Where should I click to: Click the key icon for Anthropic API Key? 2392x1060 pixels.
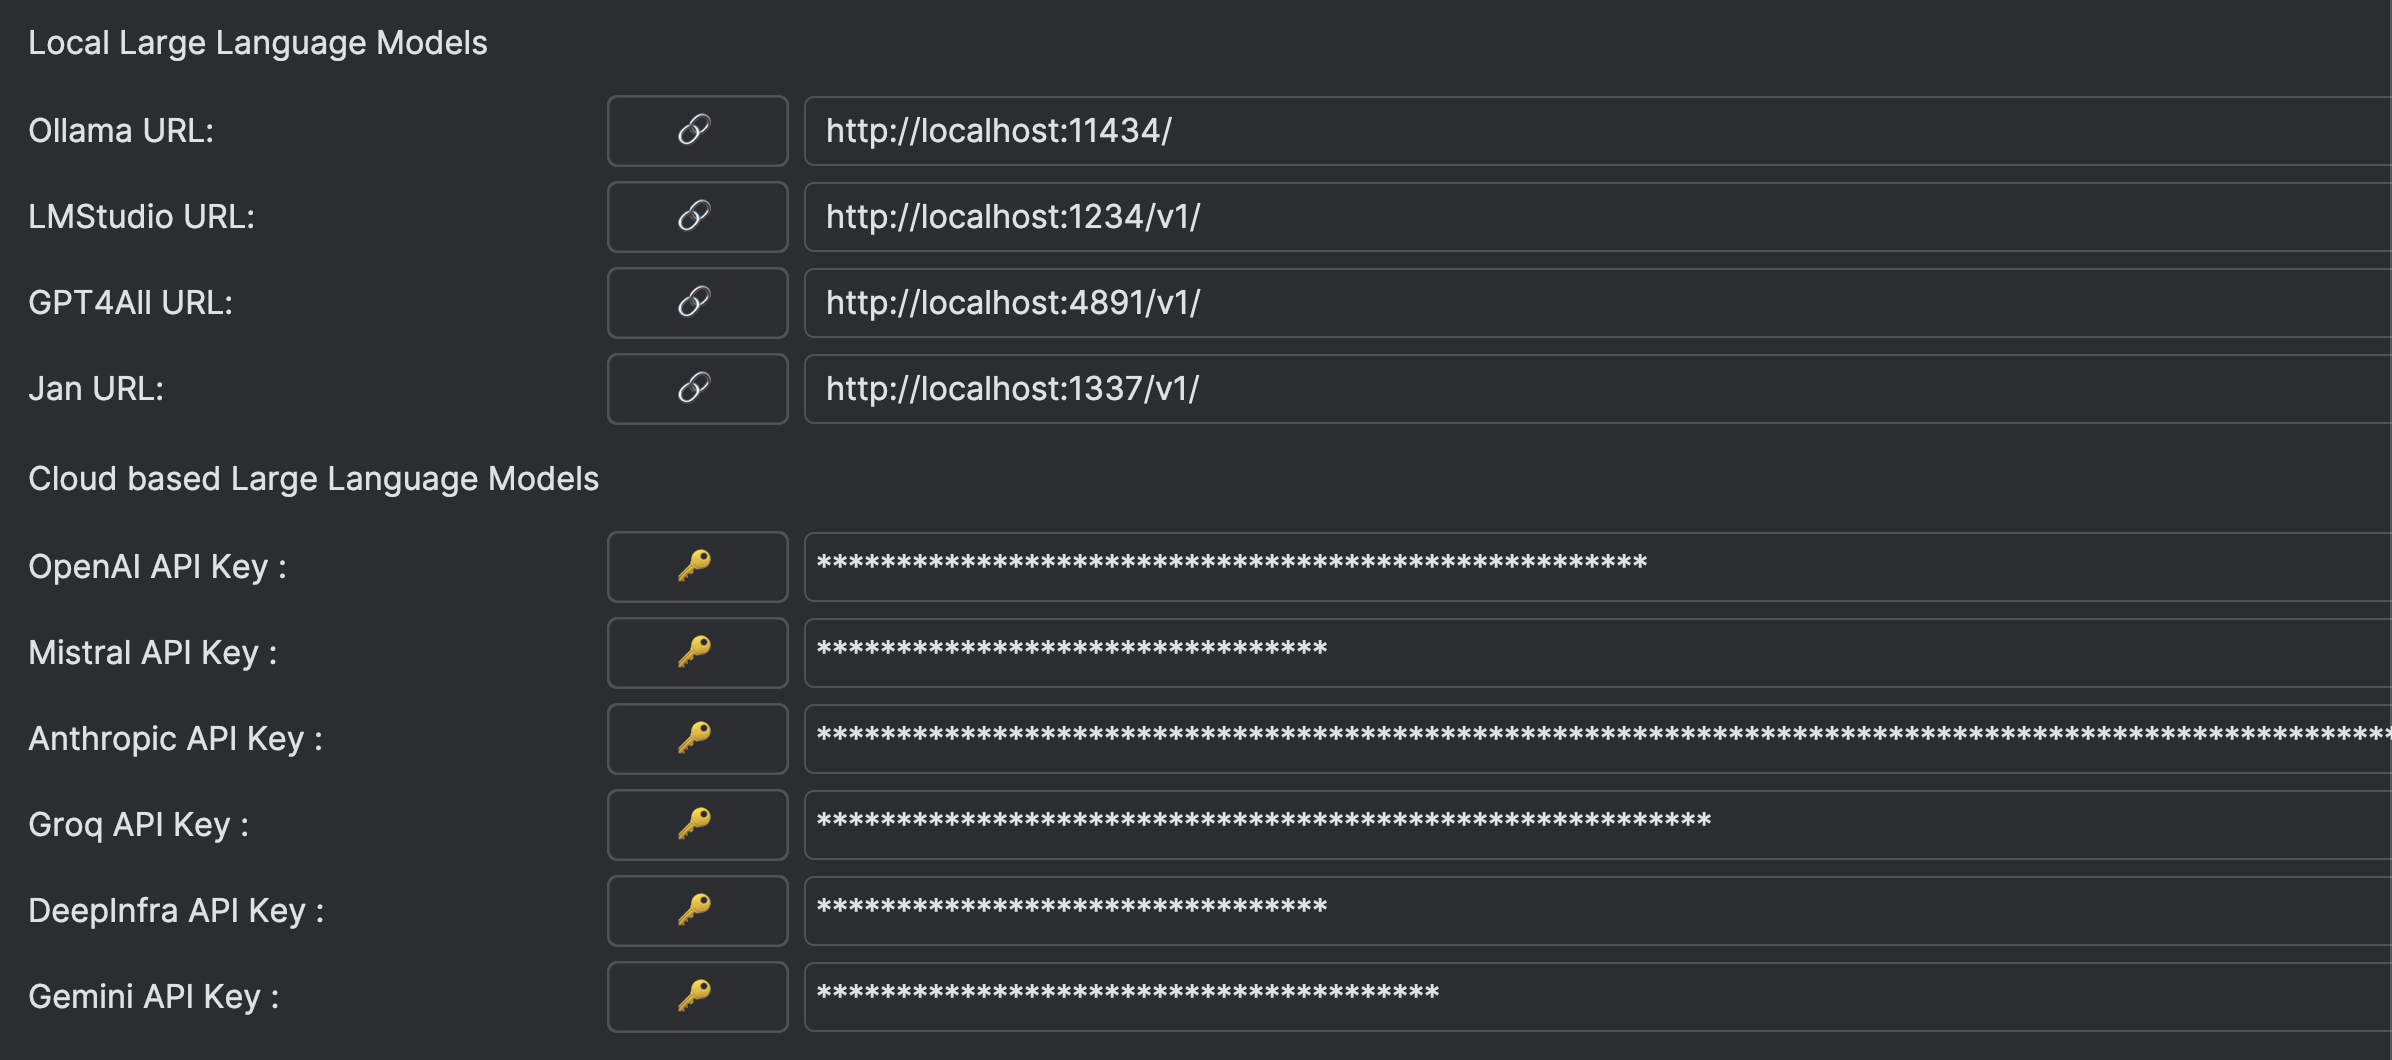(x=697, y=739)
